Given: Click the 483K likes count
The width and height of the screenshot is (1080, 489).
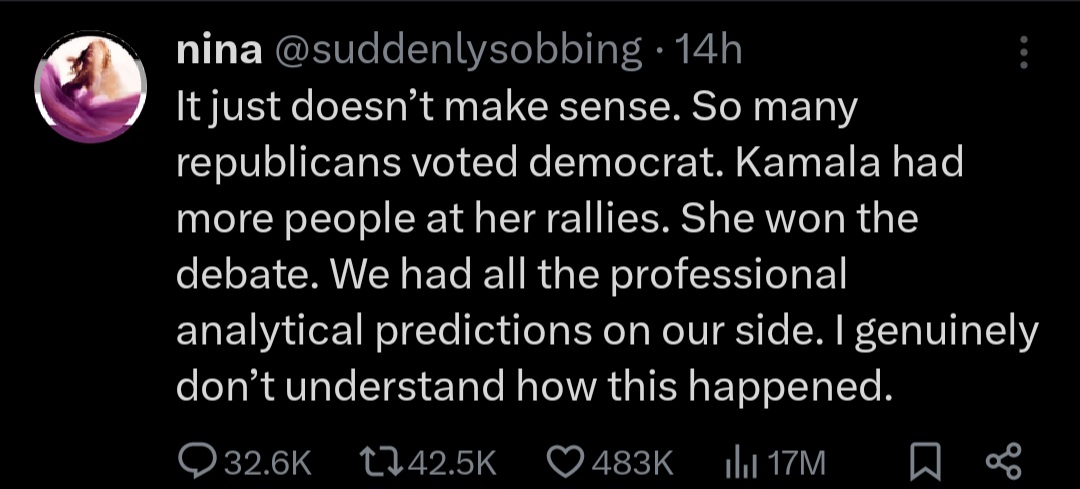Looking at the screenshot, I should (x=632, y=463).
